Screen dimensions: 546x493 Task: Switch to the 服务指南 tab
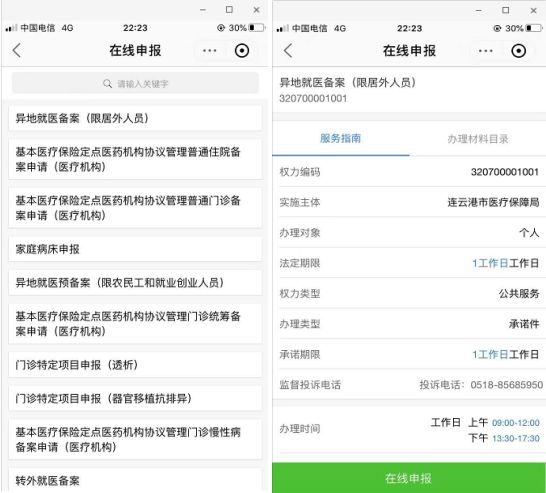pos(340,139)
